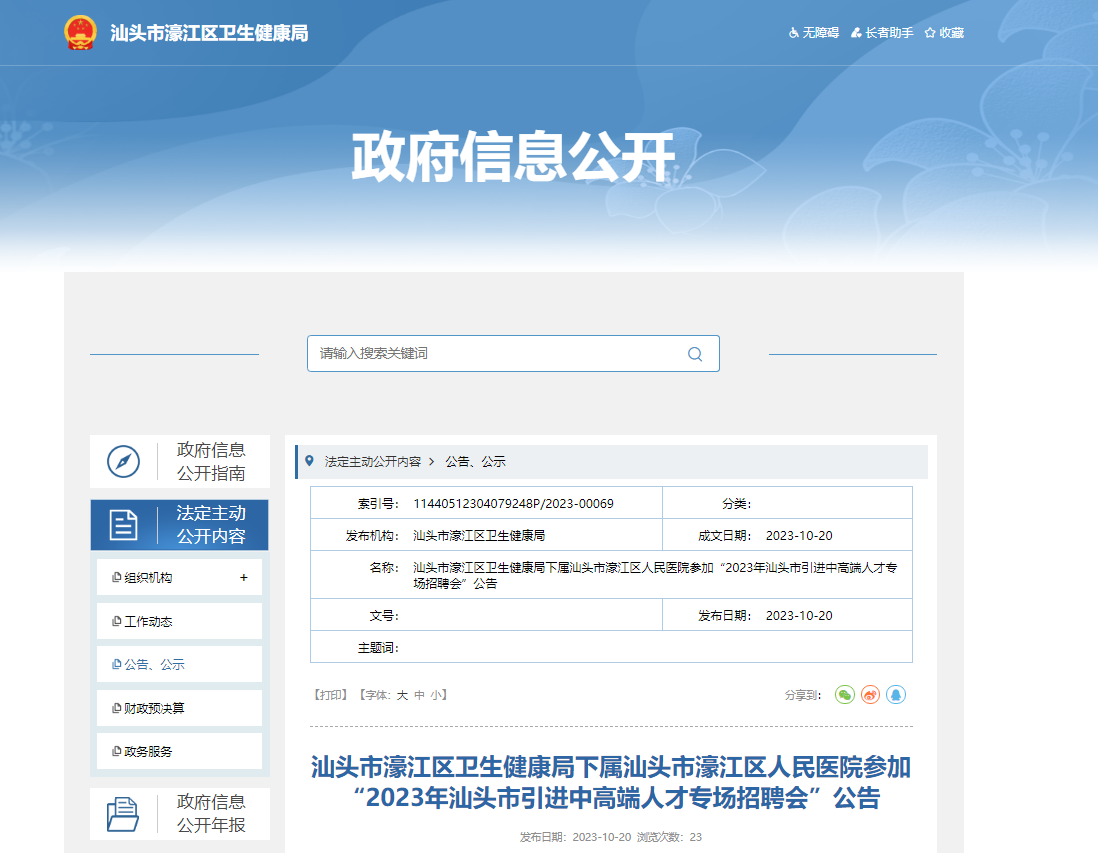Click the document icon beside 法定主动公开内容

123,525
